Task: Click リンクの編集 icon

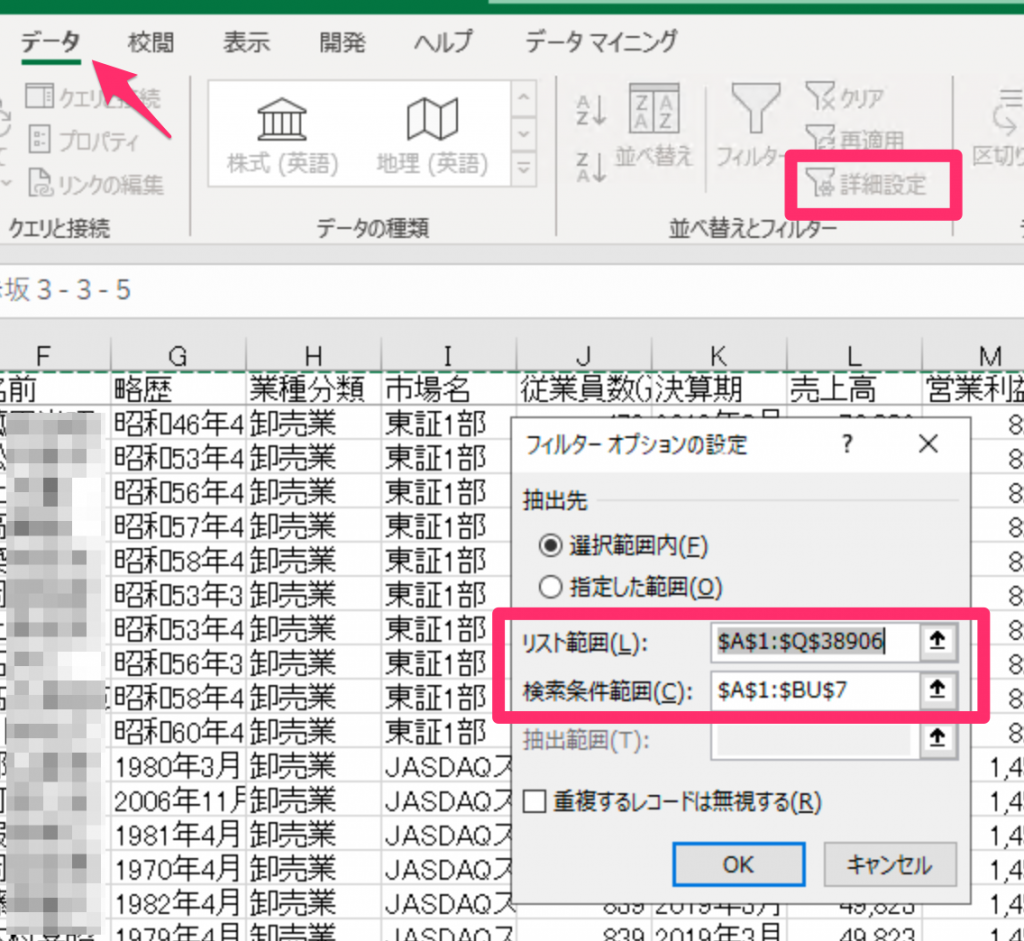Action: pyautogui.click(x=95, y=183)
